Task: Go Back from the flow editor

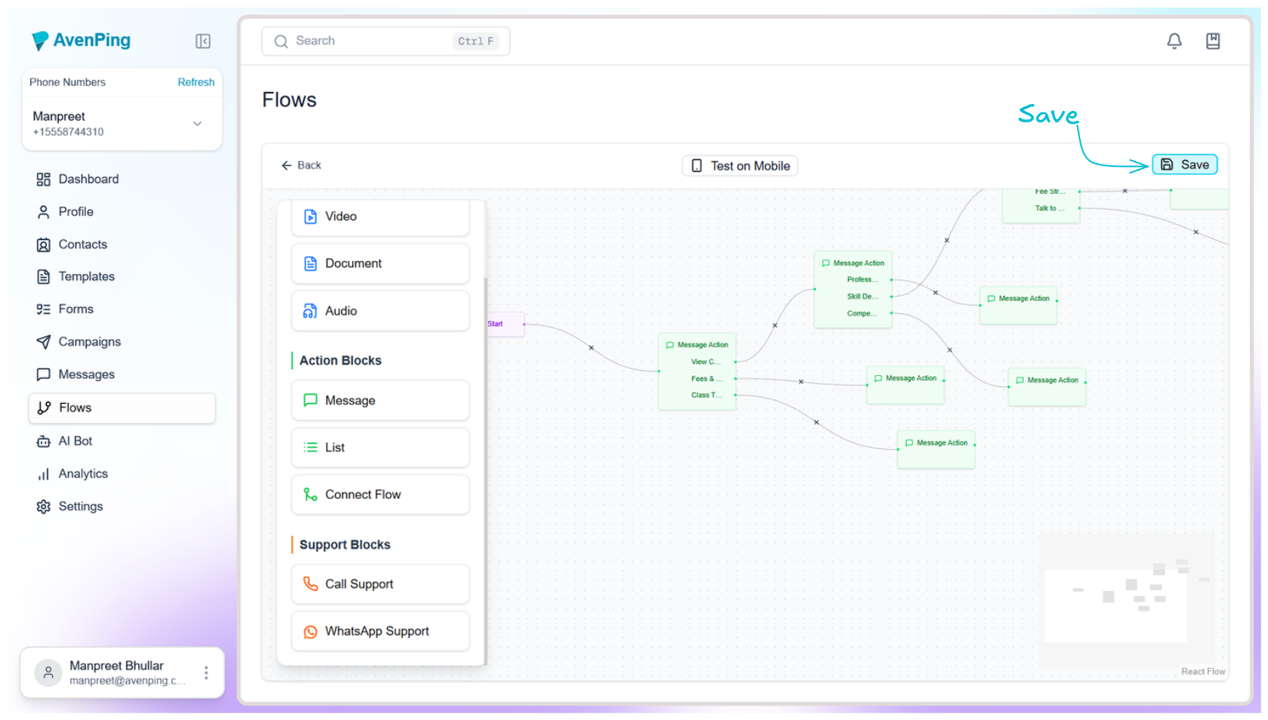Action: pos(299,164)
